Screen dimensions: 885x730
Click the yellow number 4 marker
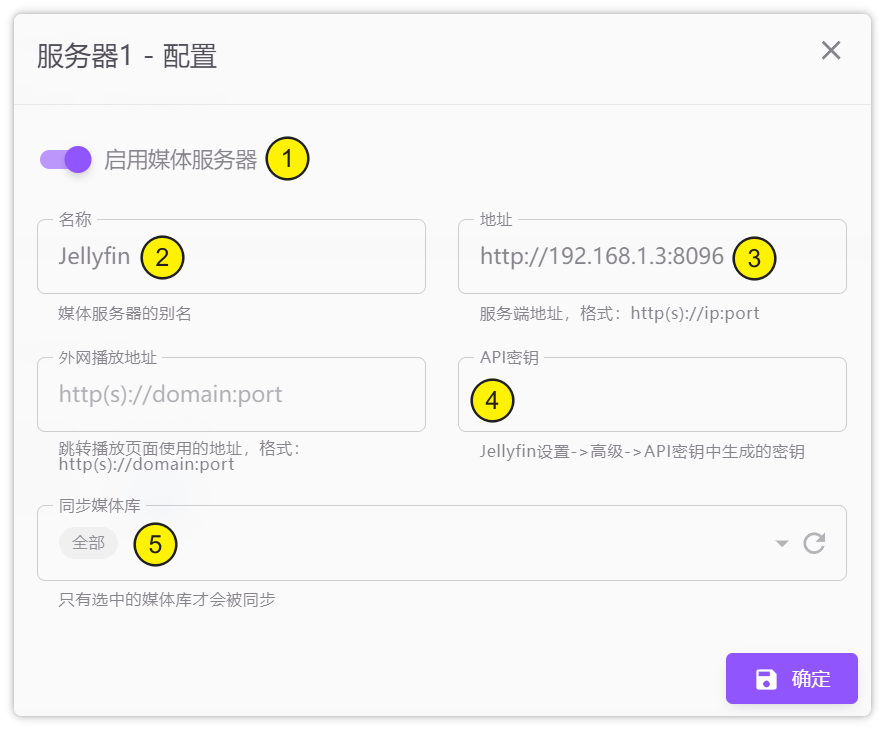click(492, 400)
